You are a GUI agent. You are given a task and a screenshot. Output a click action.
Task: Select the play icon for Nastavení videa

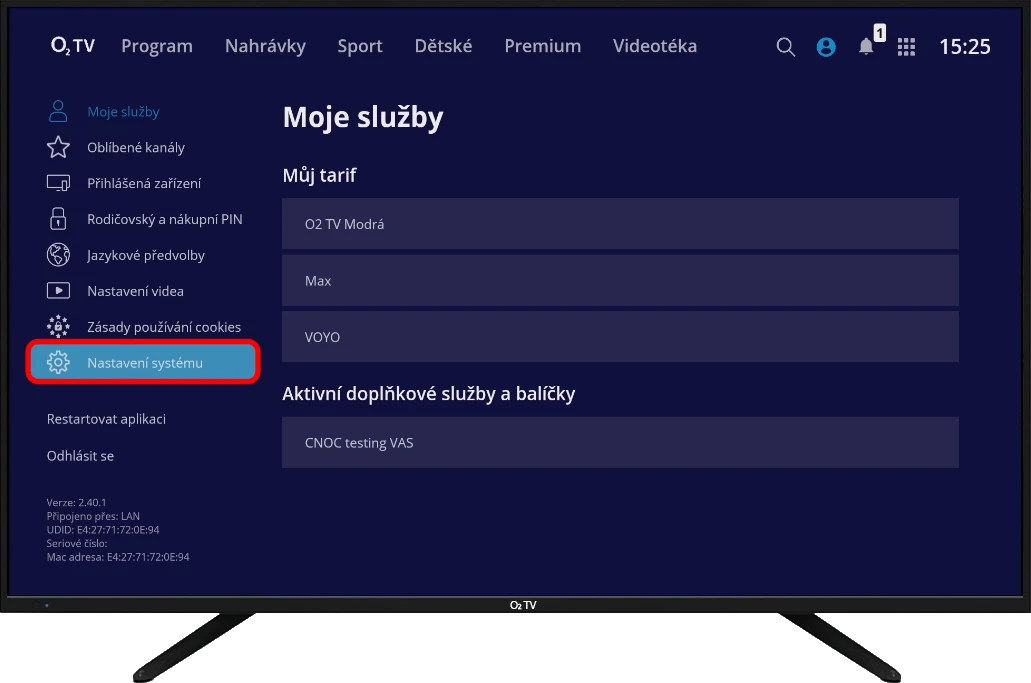pos(58,291)
